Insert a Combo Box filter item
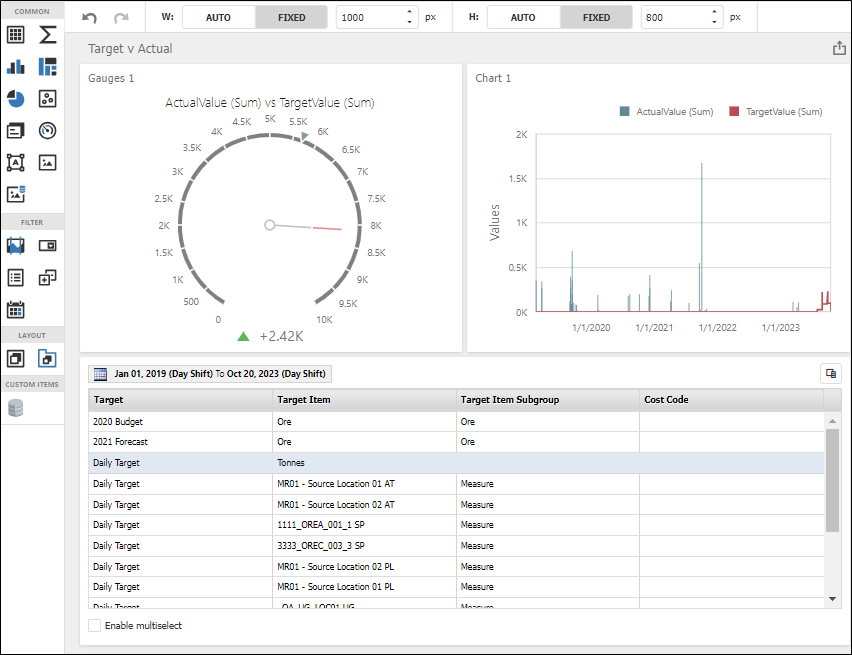 click(48, 246)
